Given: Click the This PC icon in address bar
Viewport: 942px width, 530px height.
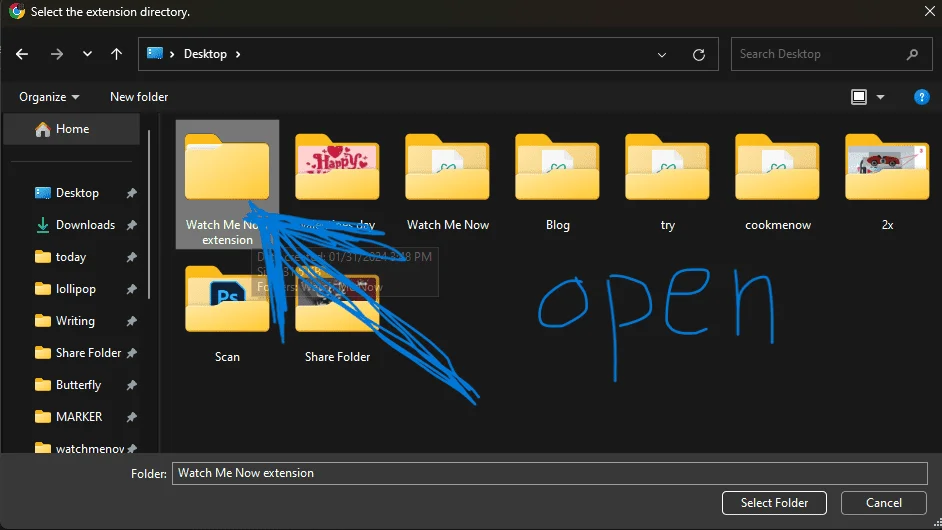Looking at the screenshot, I should (x=155, y=53).
